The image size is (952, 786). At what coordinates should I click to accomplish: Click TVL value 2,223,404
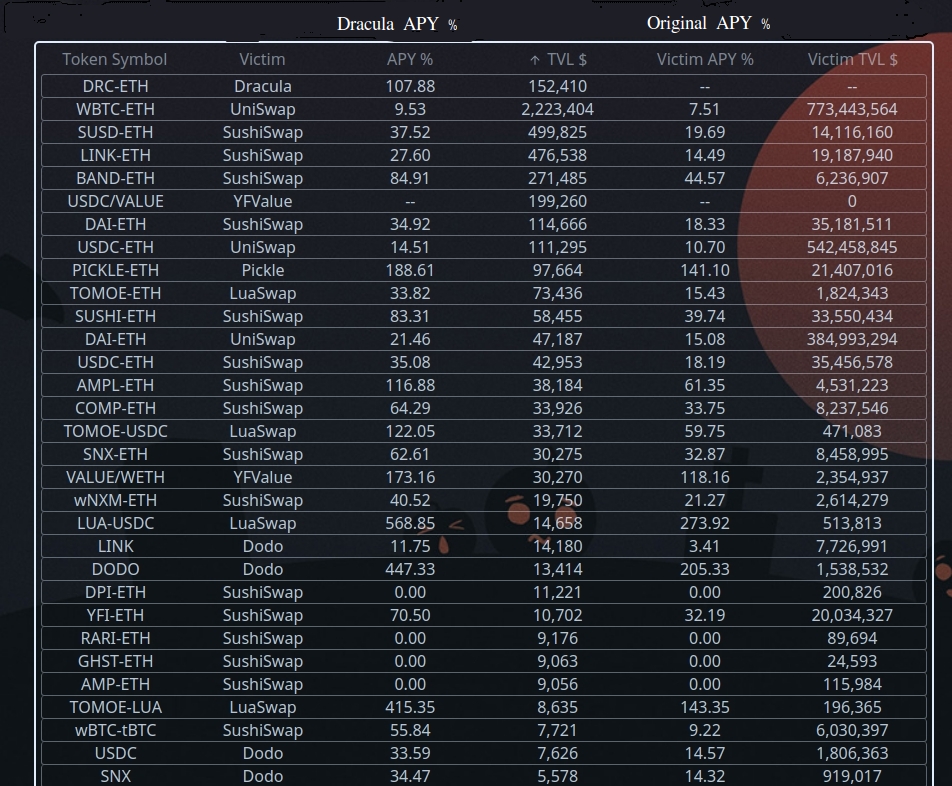(x=557, y=109)
